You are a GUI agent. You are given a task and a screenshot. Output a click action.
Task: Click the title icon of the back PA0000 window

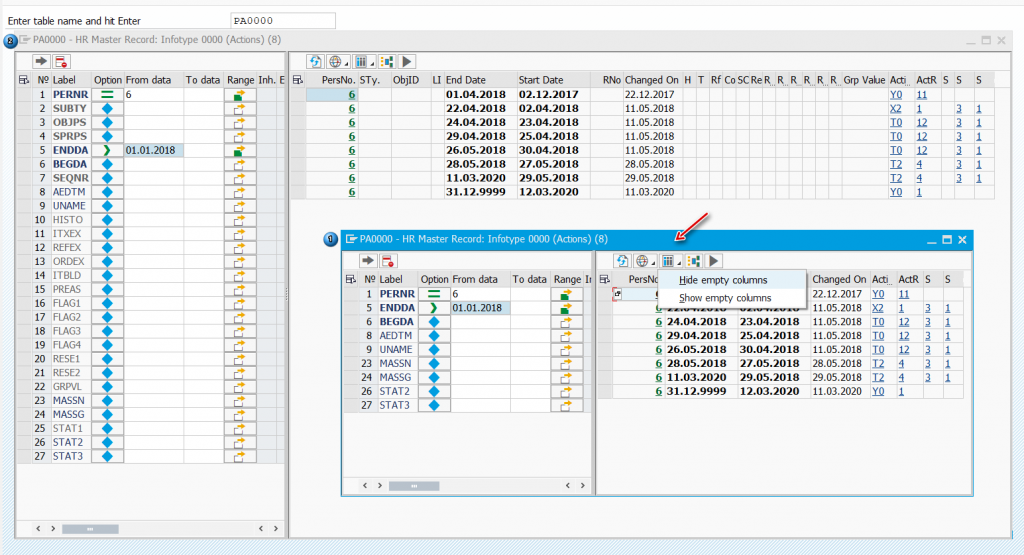coord(25,40)
